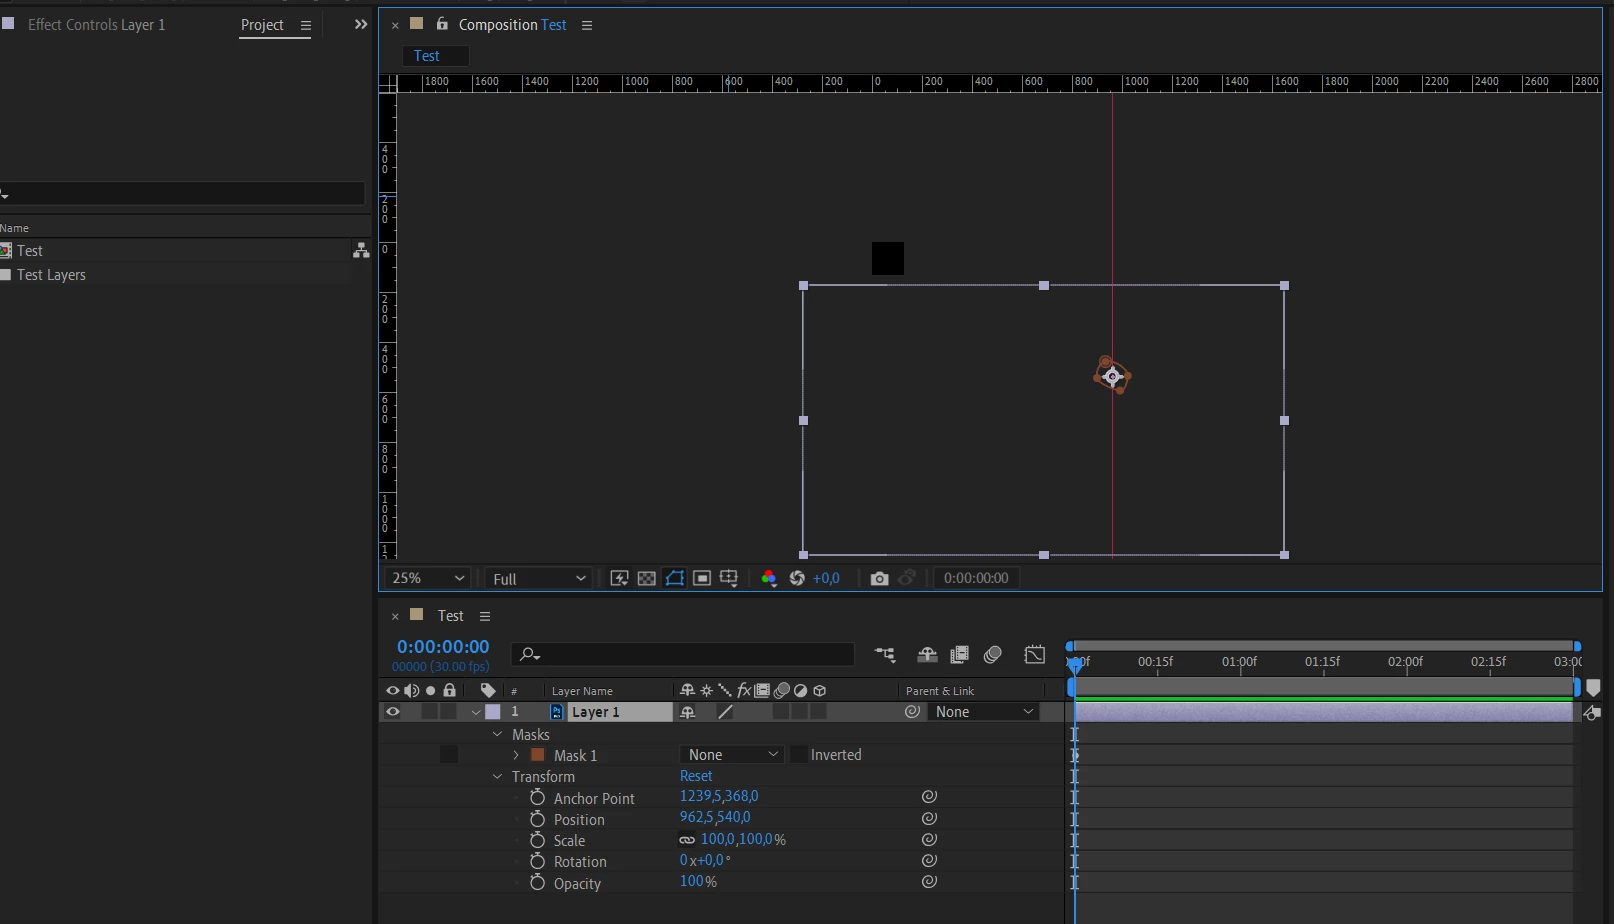Click the Exposure value +0,0
Viewport: 1614px width, 924px height.
pyautogui.click(x=826, y=578)
